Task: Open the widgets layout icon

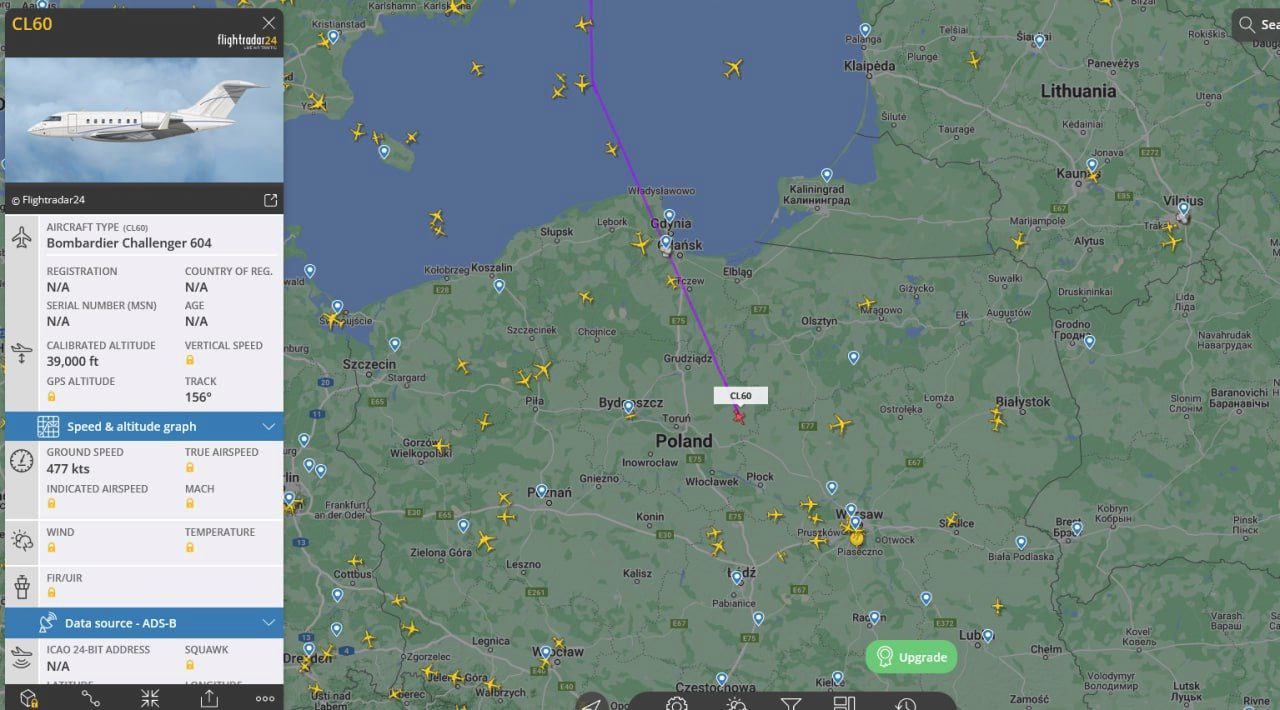Action: coord(845,704)
